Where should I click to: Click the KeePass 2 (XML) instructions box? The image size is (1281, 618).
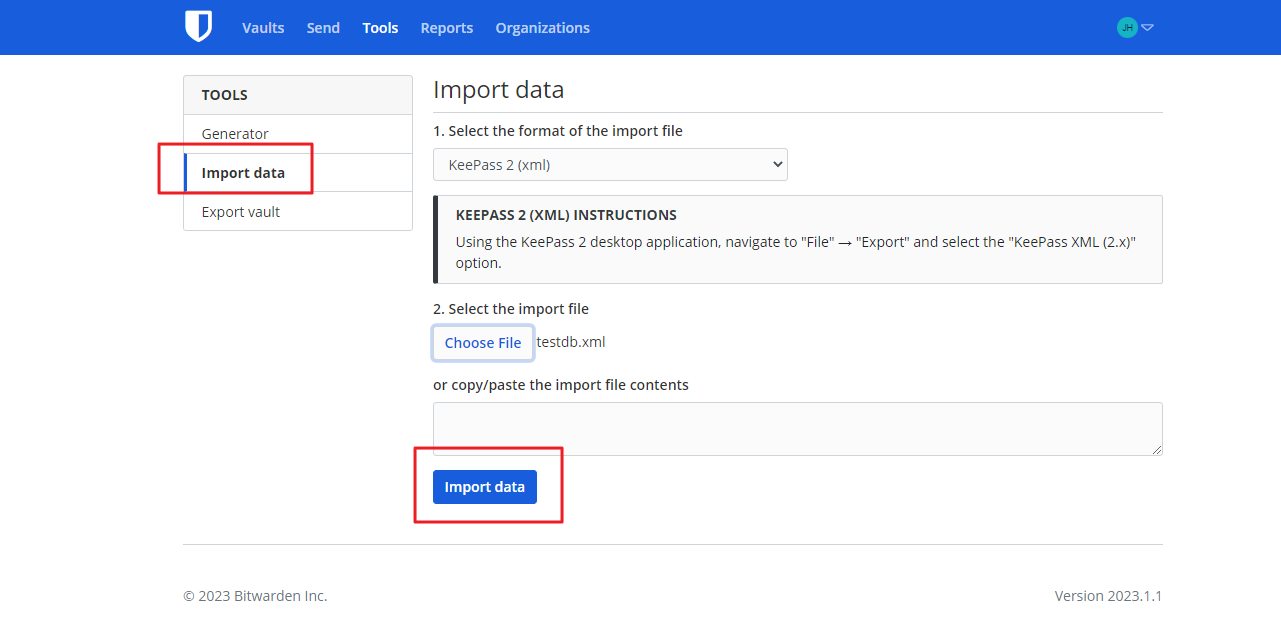pos(798,240)
